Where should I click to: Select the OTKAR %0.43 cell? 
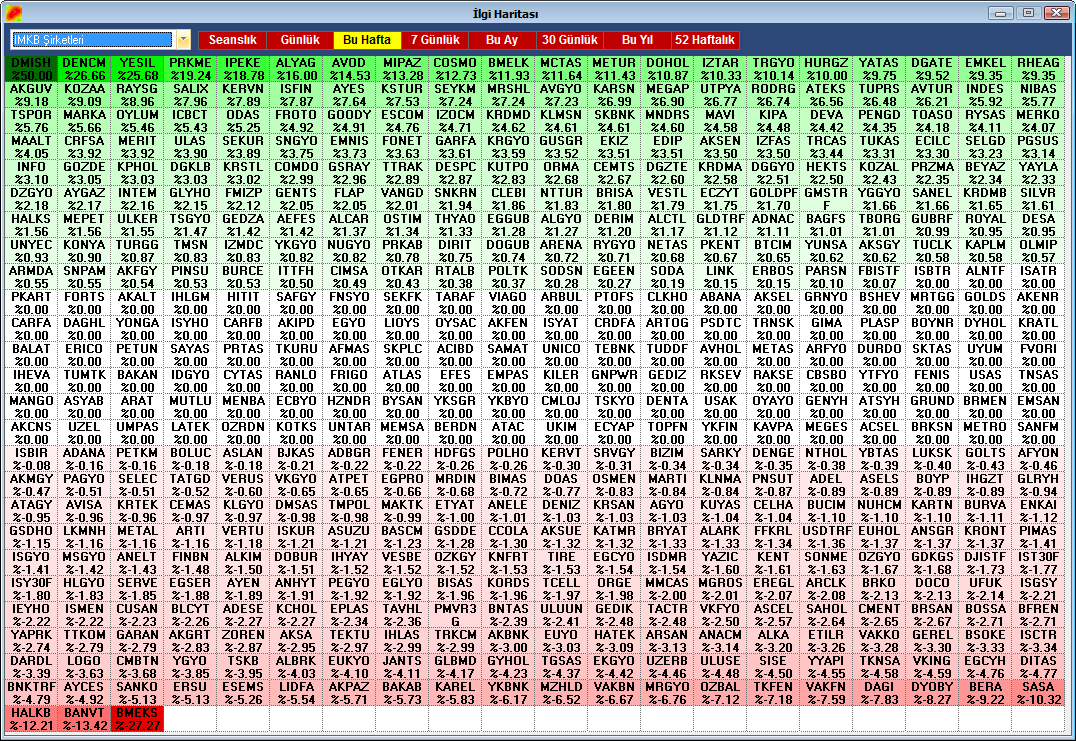(x=402, y=277)
